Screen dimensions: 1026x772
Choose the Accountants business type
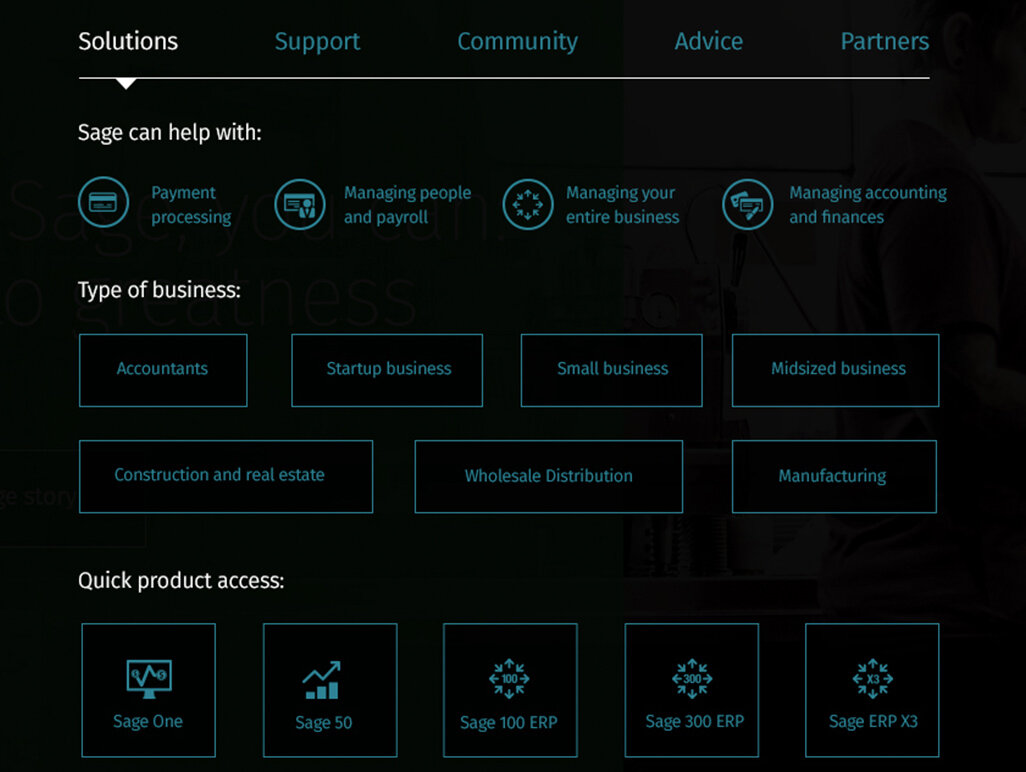point(163,370)
